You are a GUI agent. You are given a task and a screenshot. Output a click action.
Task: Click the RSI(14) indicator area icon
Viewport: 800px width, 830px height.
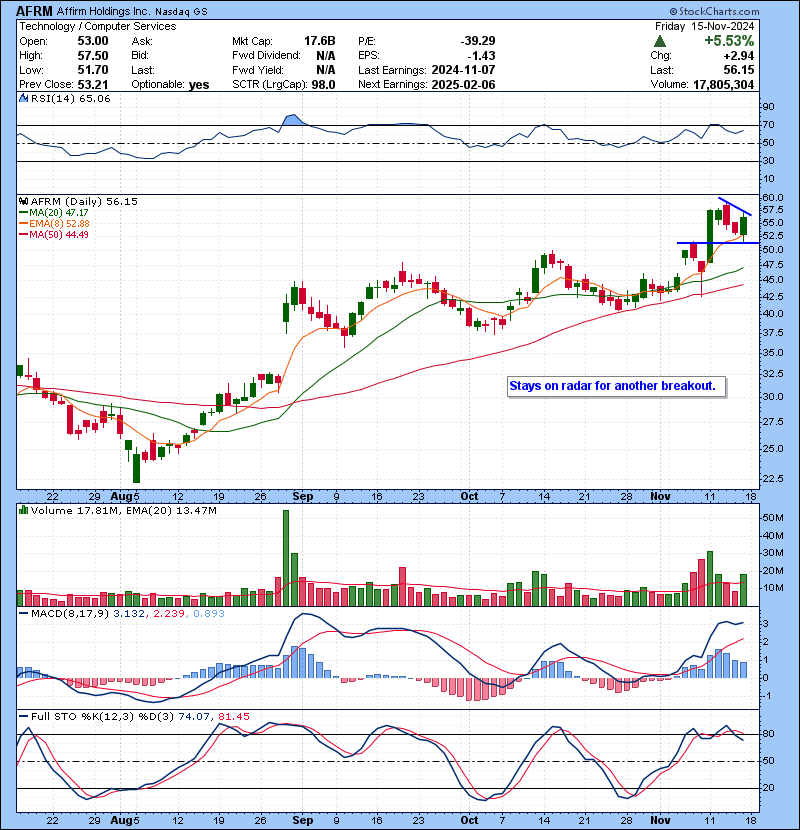23,98
